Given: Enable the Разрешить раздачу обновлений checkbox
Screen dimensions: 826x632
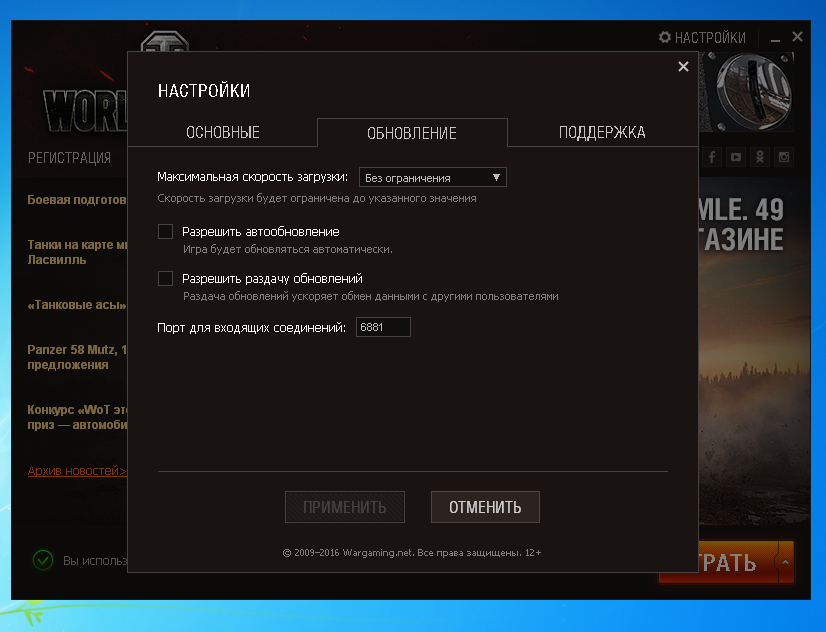Looking at the screenshot, I should [x=165, y=278].
